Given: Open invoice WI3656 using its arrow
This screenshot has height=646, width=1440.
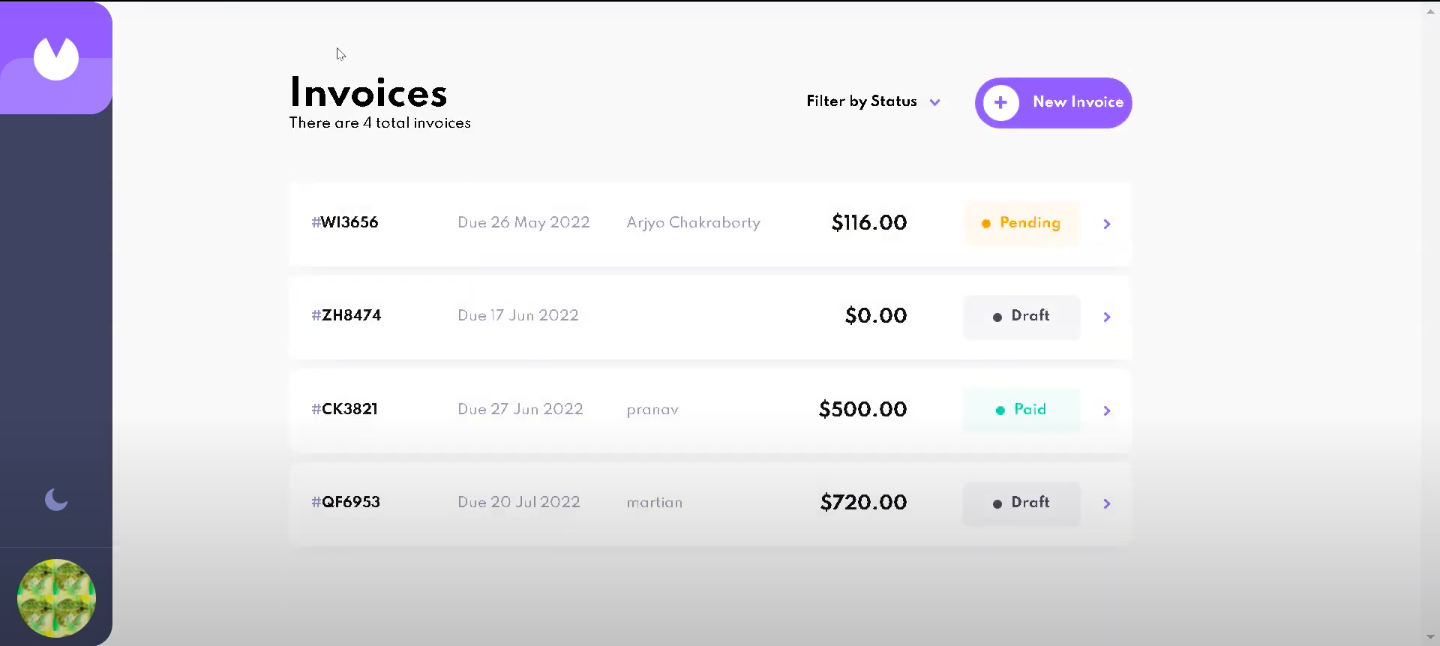Looking at the screenshot, I should tap(1107, 224).
